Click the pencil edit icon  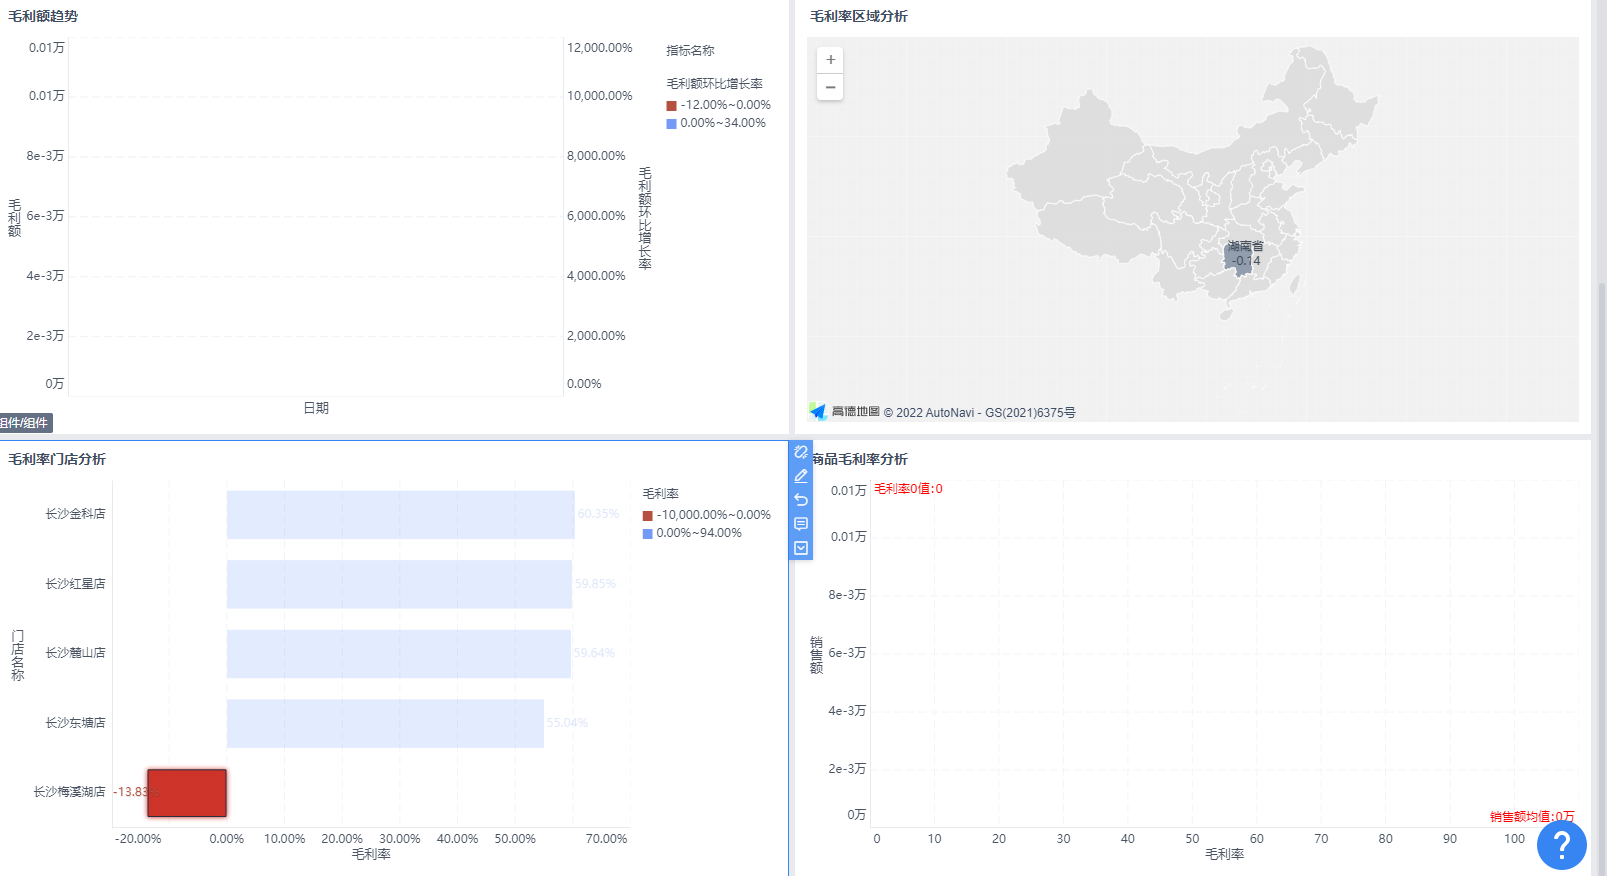[801, 476]
